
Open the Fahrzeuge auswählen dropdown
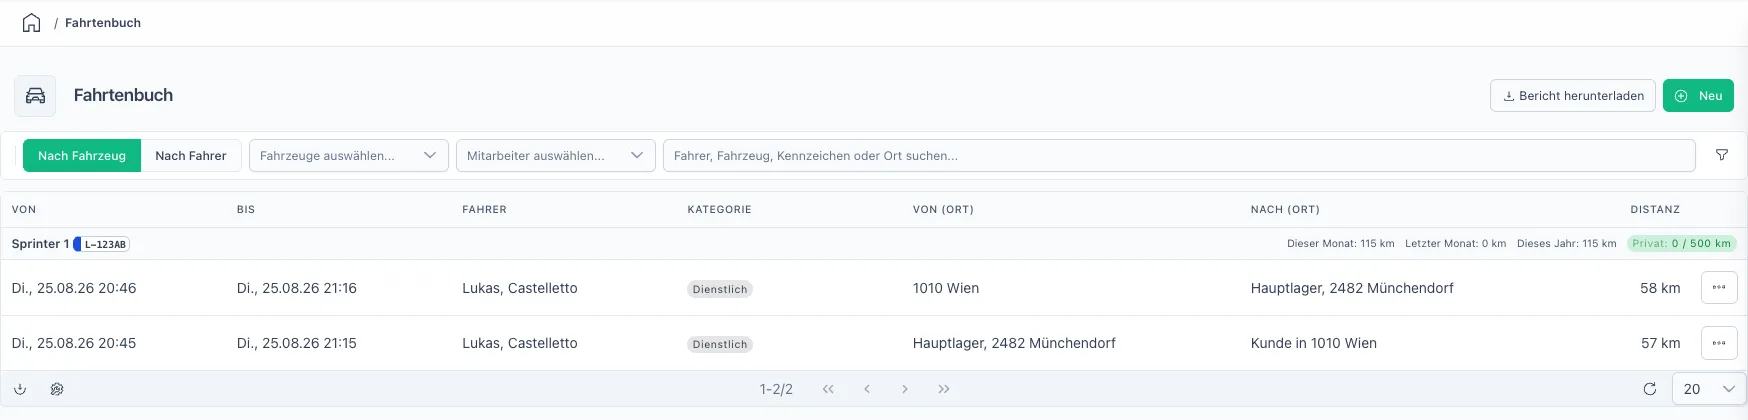click(349, 156)
